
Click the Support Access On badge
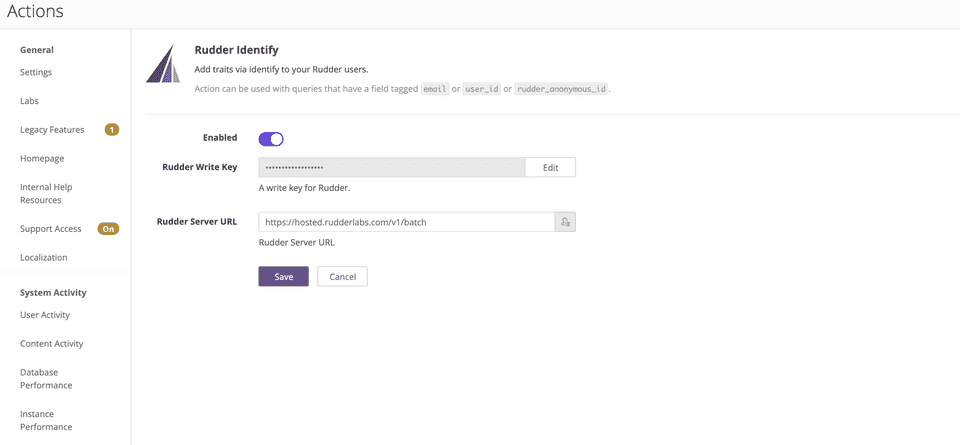[x=108, y=229]
